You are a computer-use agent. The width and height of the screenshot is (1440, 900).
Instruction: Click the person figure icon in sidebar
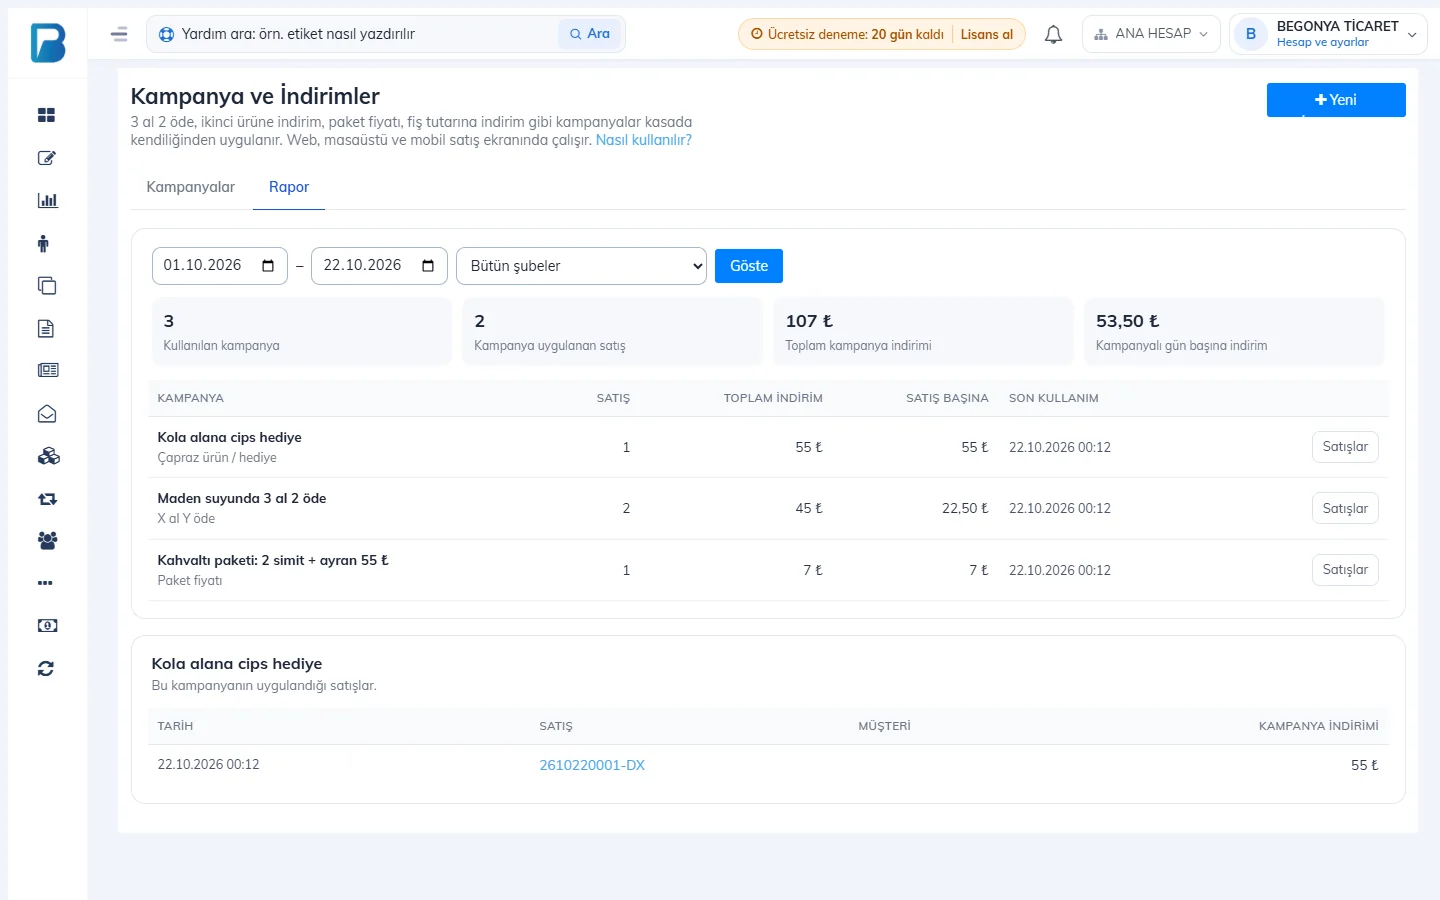[x=43, y=243]
